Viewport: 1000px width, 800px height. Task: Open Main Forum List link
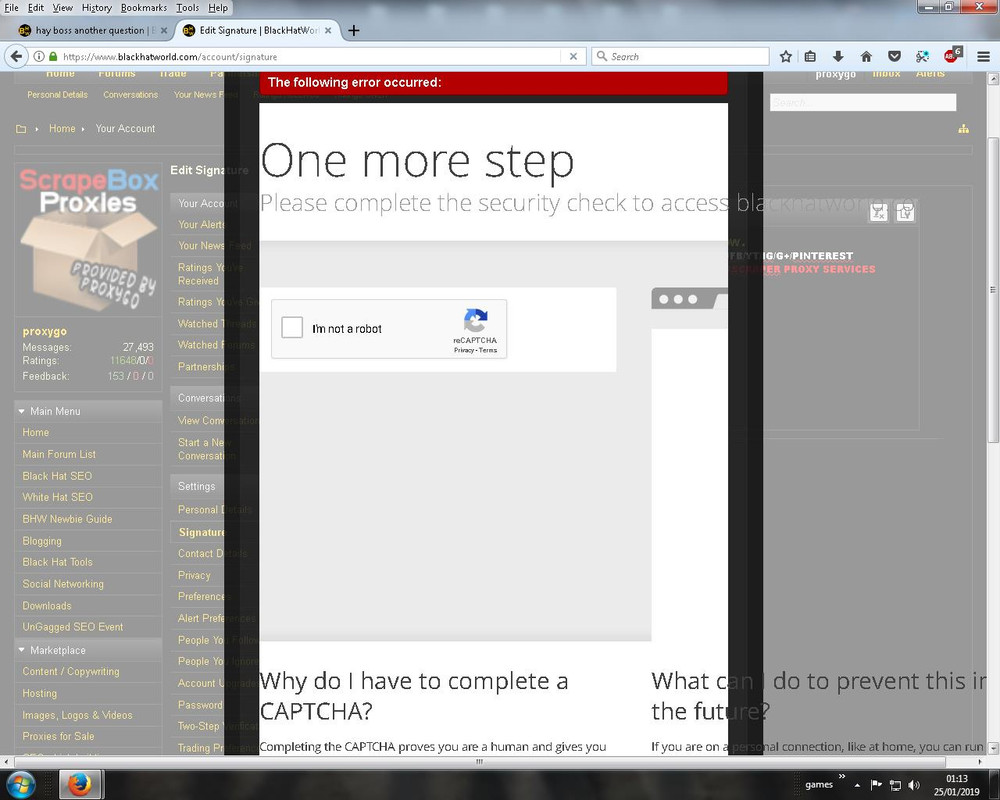pyautogui.click(x=59, y=454)
